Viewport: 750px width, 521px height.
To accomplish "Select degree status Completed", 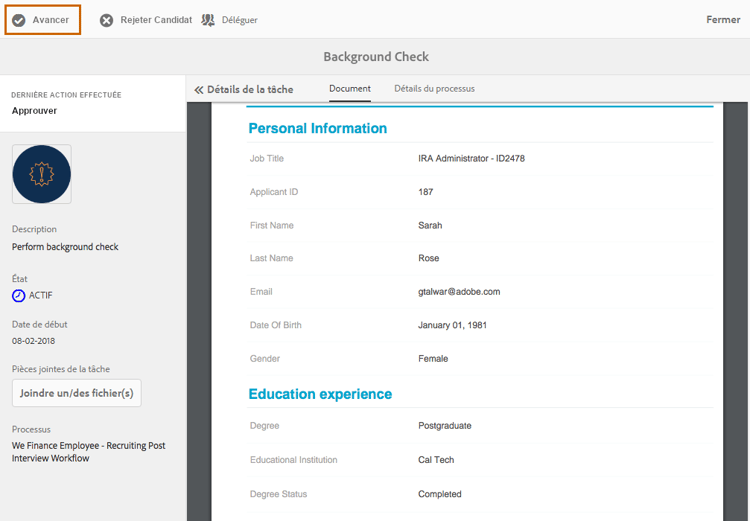I will pyautogui.click(x=440, y=494).
